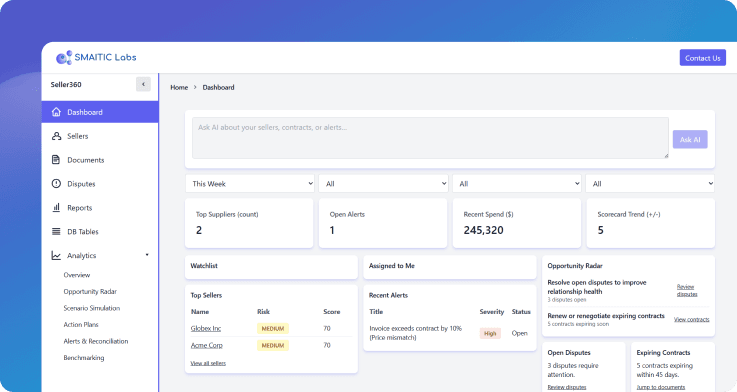Click the Documents file icon
The height and width of the screenshot is (392, 737).
pyautogui.click(x=56, y=160)
